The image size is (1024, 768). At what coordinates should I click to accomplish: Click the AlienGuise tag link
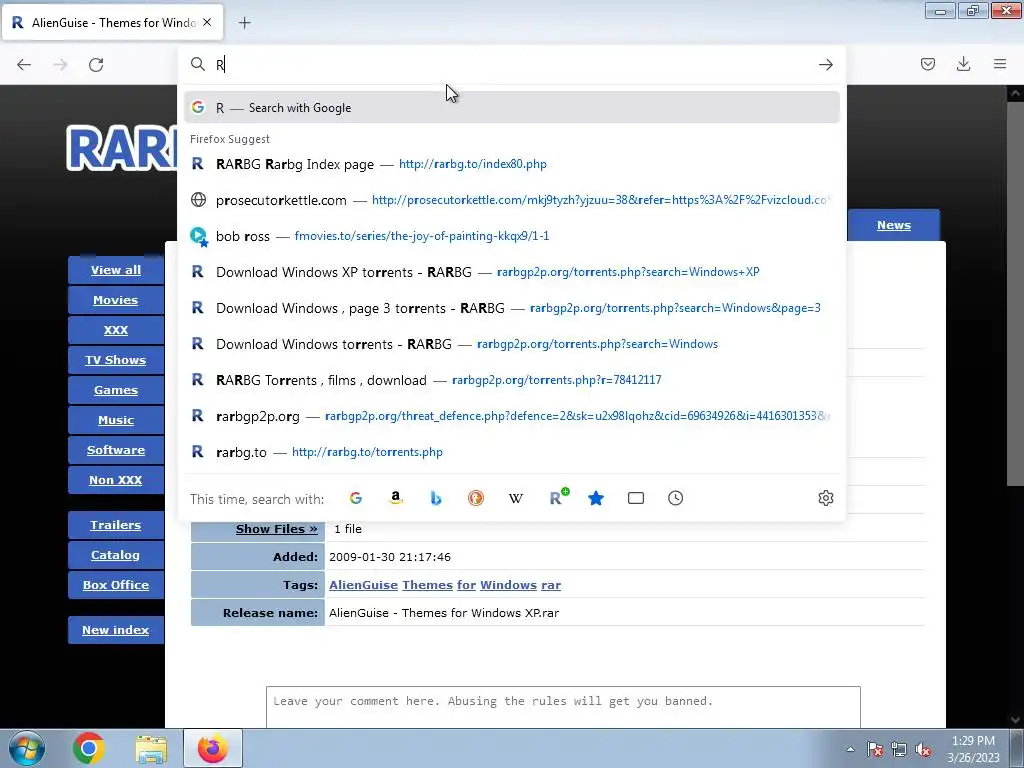[x=363, y=585]
